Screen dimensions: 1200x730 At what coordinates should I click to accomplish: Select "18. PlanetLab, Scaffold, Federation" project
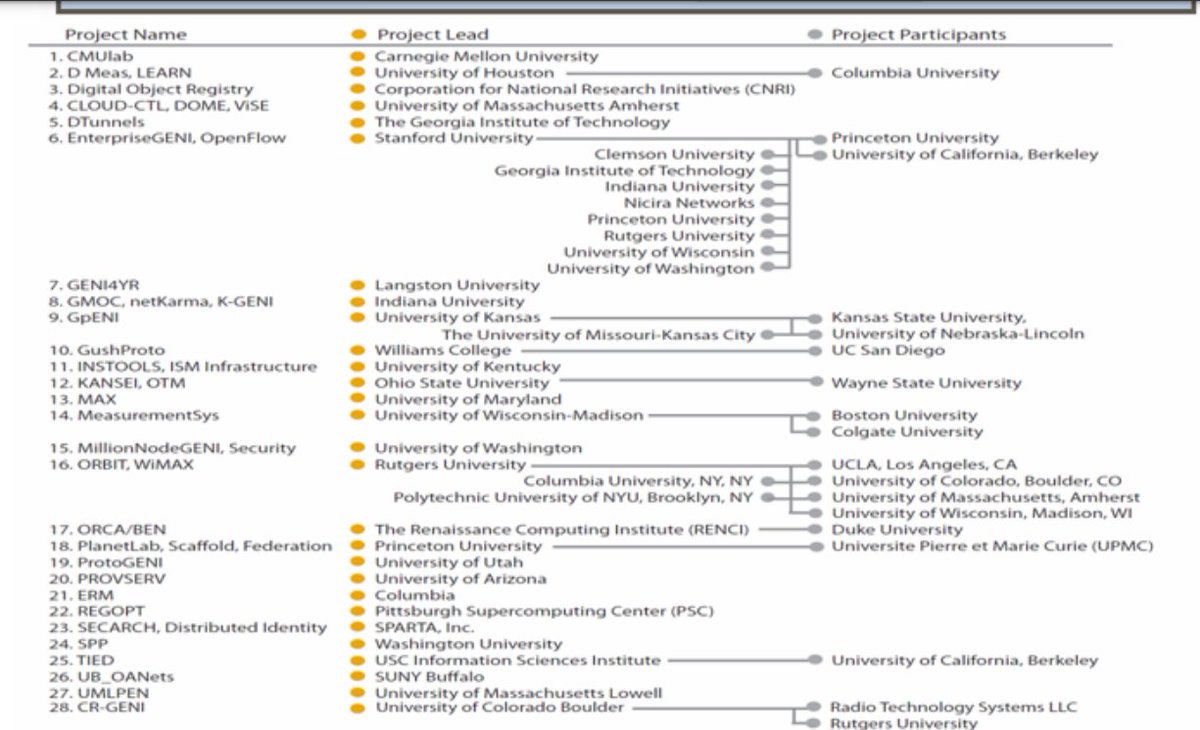(x=190, y=546)
